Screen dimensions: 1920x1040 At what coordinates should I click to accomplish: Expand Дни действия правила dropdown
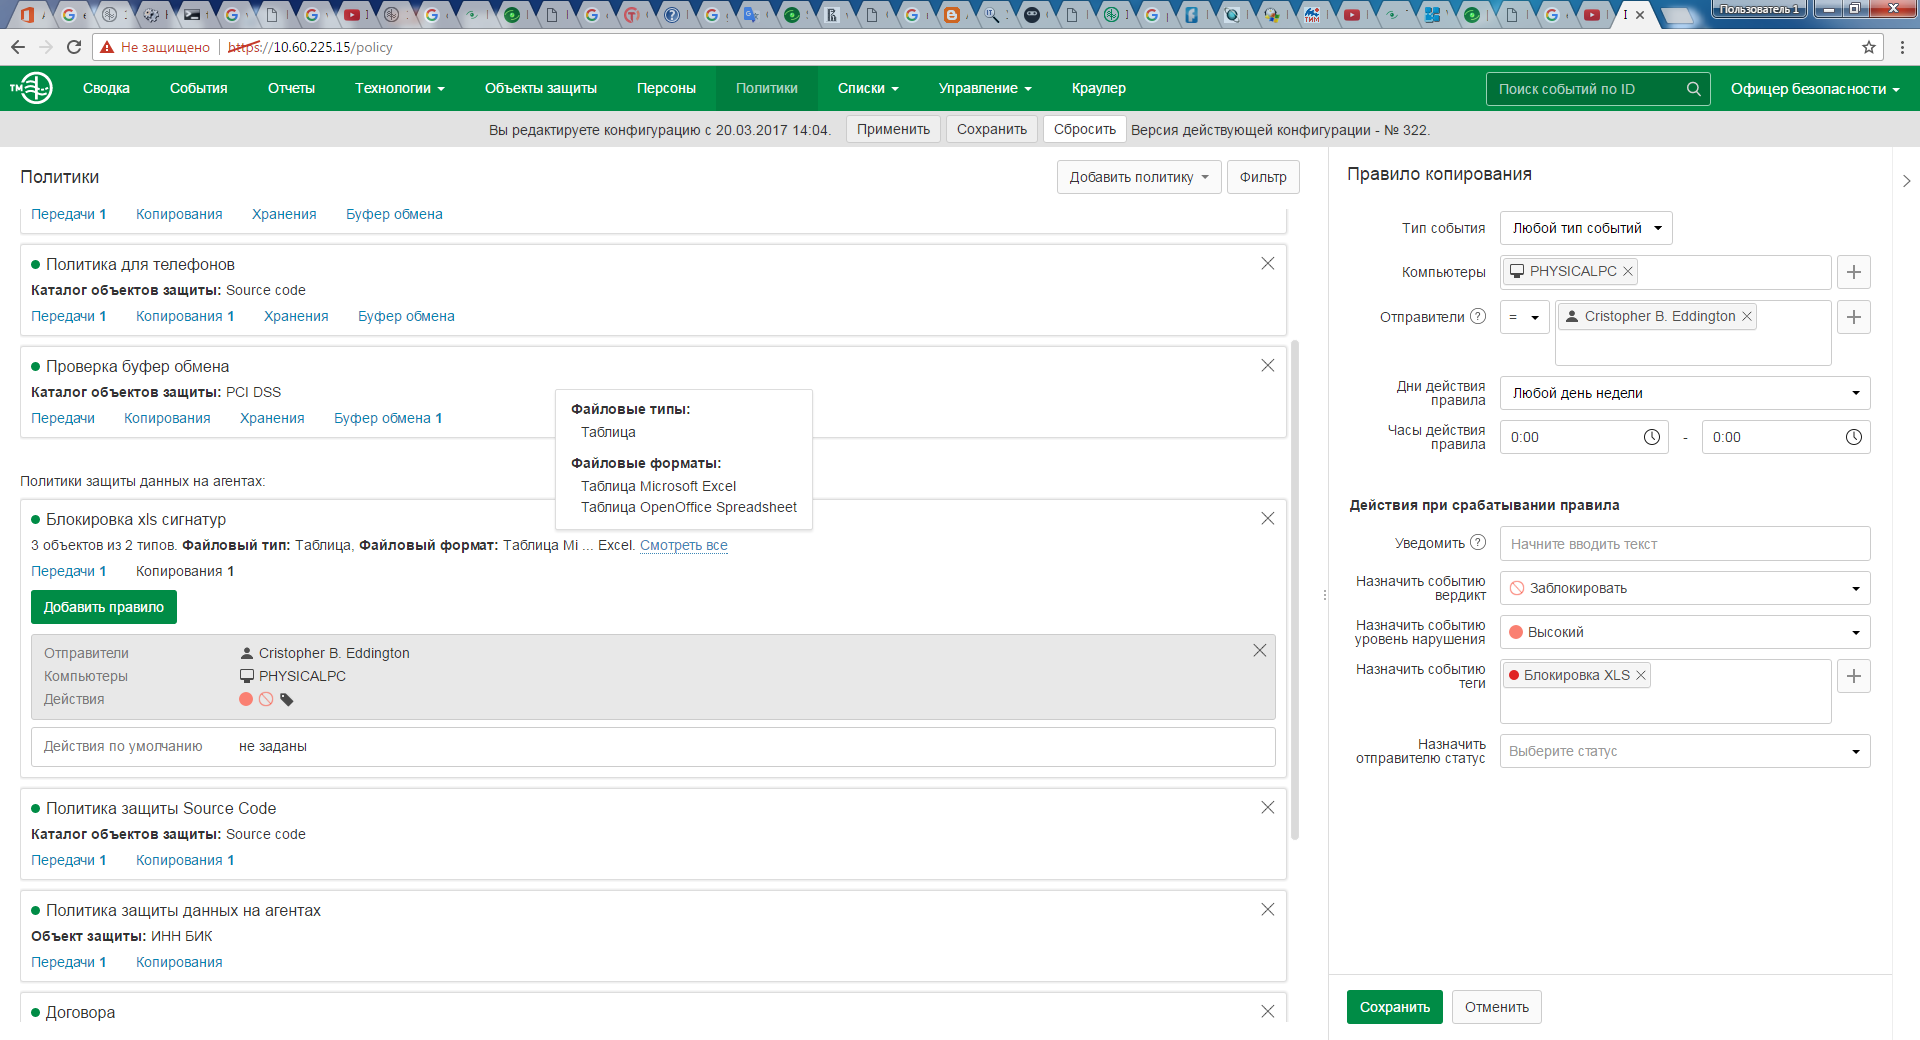point(1685,393)
